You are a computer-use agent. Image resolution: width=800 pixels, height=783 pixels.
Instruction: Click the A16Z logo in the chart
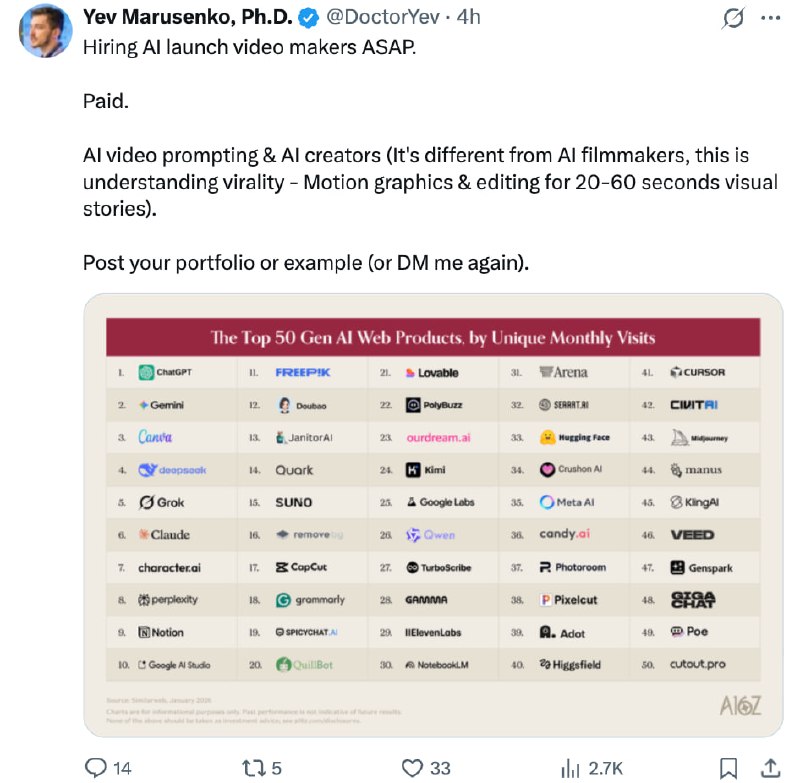point(741,706)
